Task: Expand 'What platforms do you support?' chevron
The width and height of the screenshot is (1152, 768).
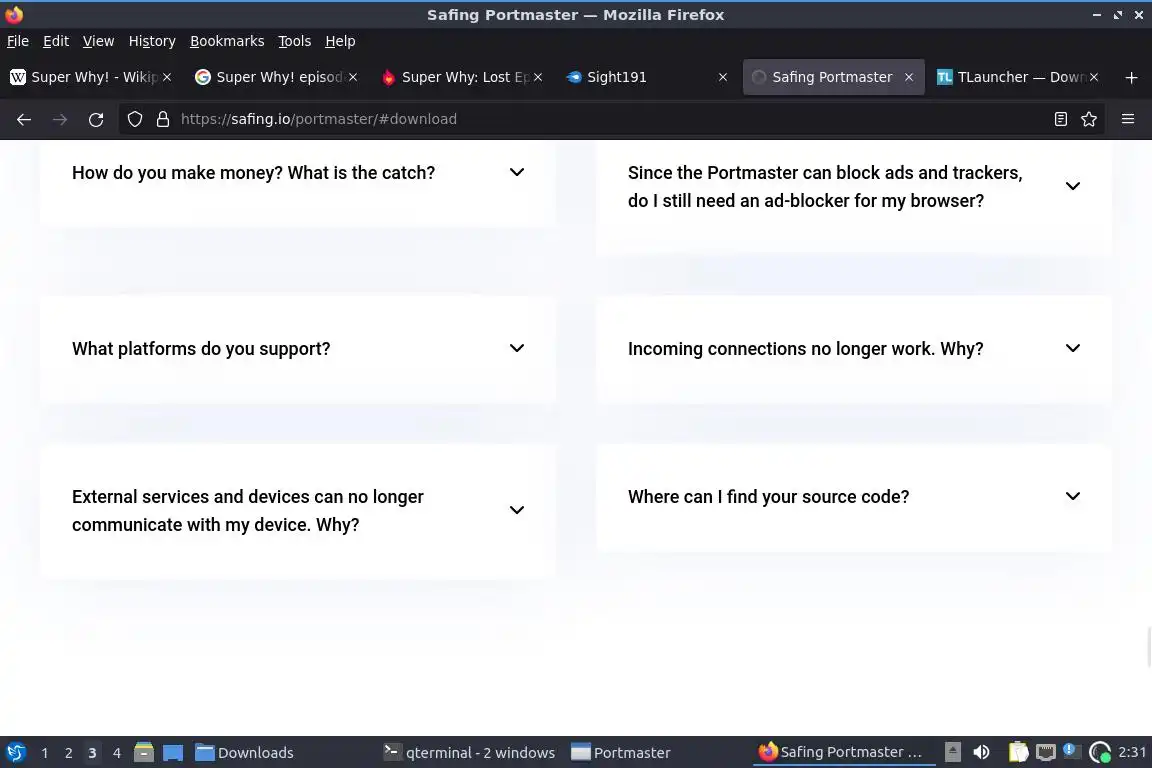Action: point(517,348)
